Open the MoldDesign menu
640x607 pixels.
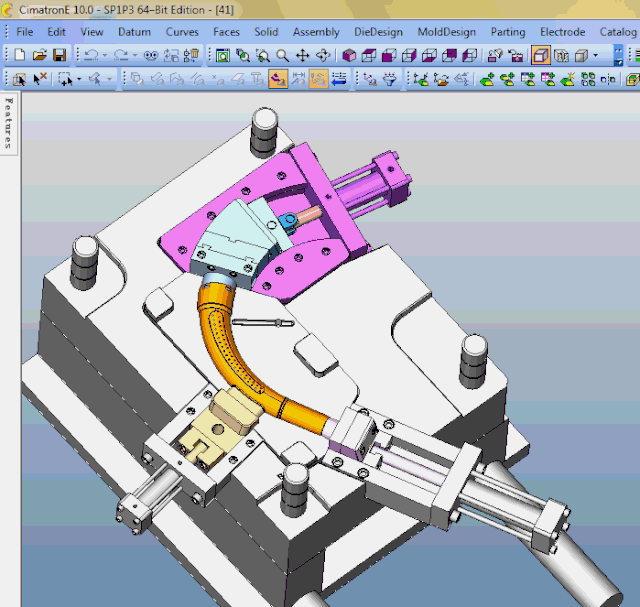[447, 32]
